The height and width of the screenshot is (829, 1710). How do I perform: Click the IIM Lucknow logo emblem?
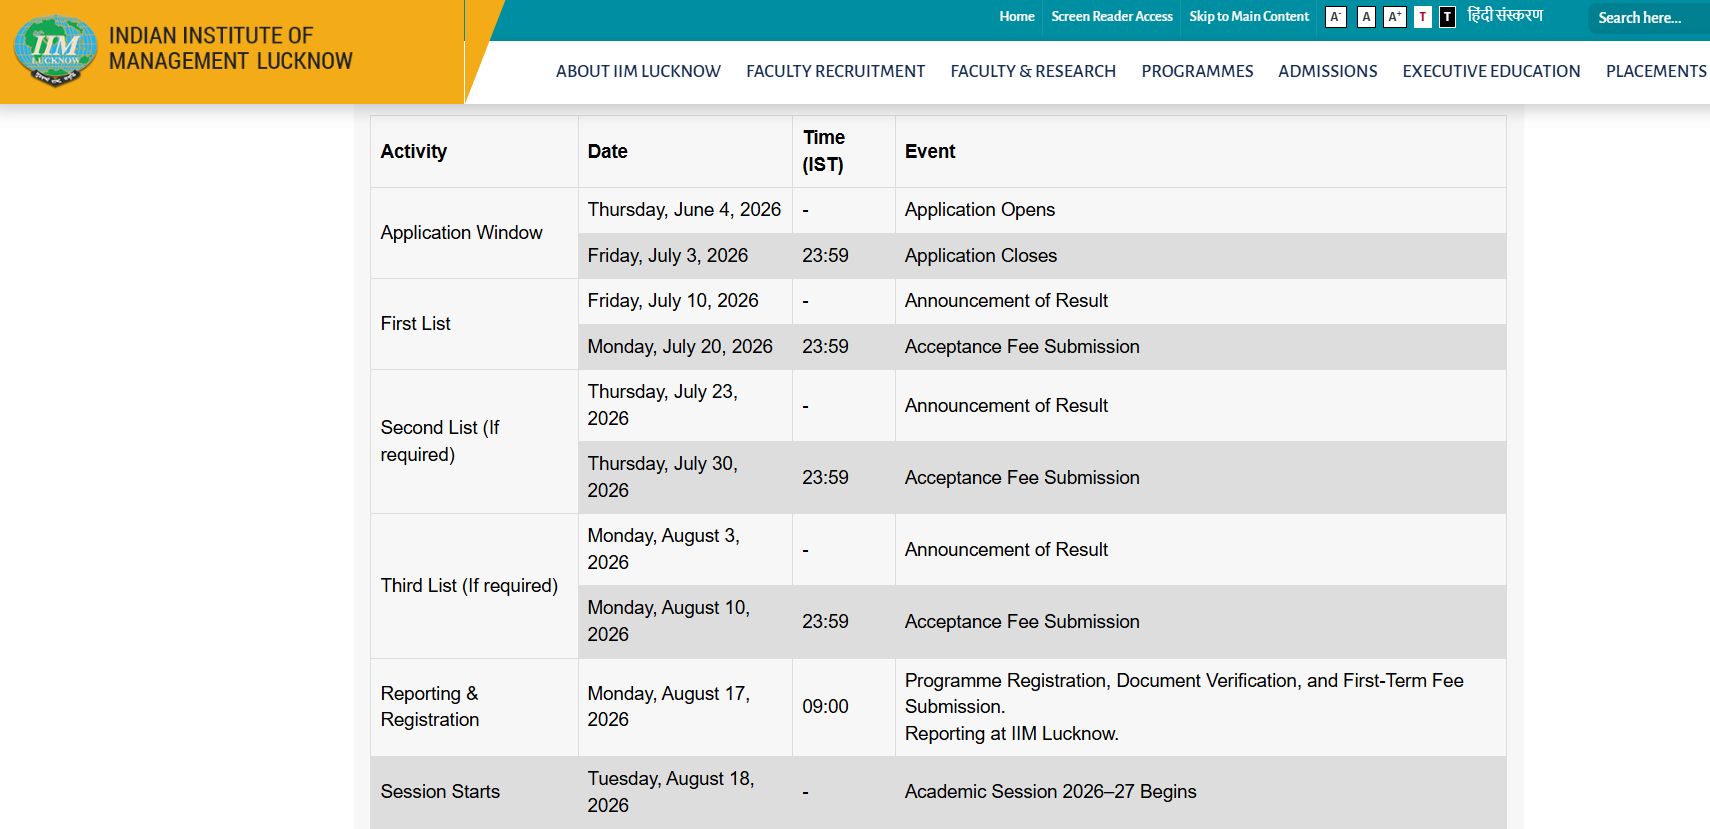tap(56, 50)
